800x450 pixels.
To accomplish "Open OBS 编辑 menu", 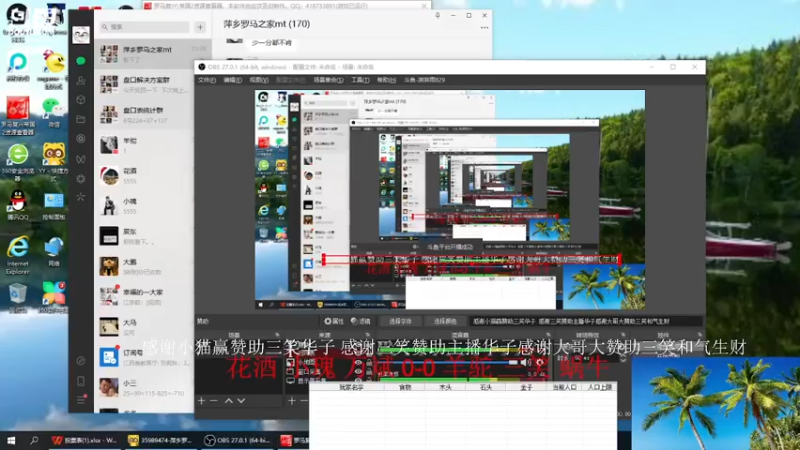I will click(x=232, y=80).
